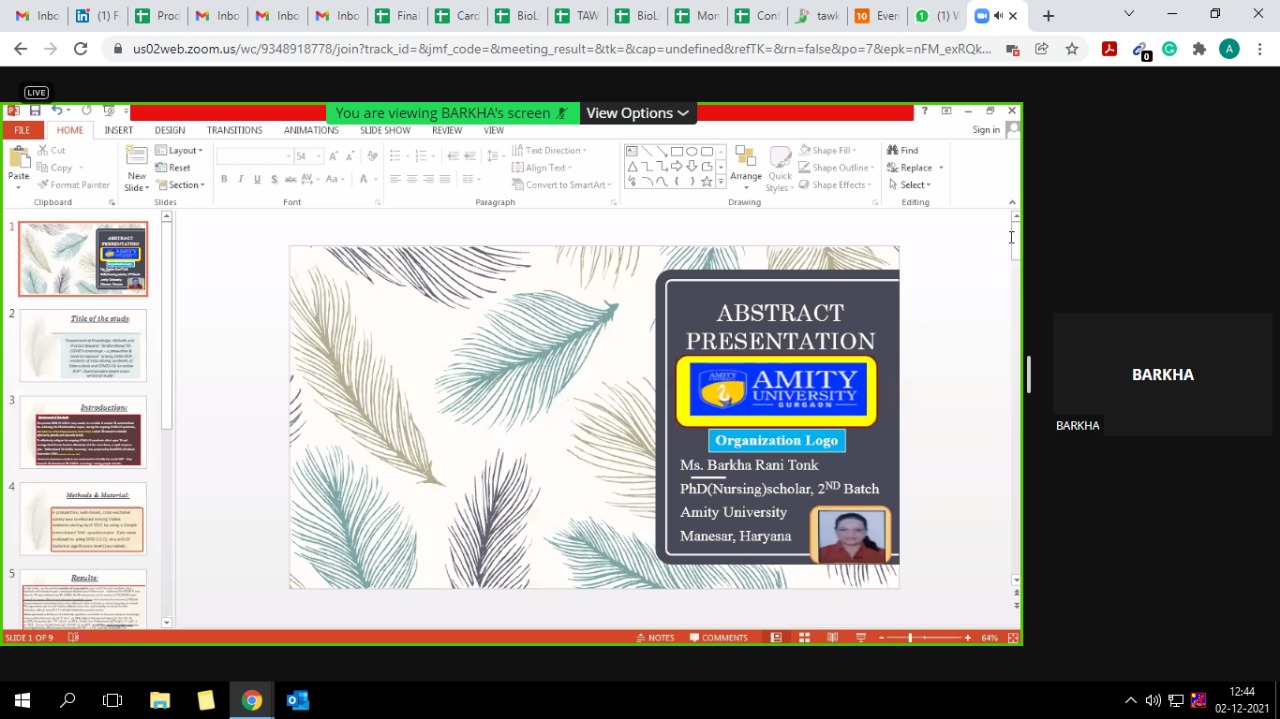Open the Layout dropdown
Image resolution: width=1280 pixels, height=719 pixels.
180,151
